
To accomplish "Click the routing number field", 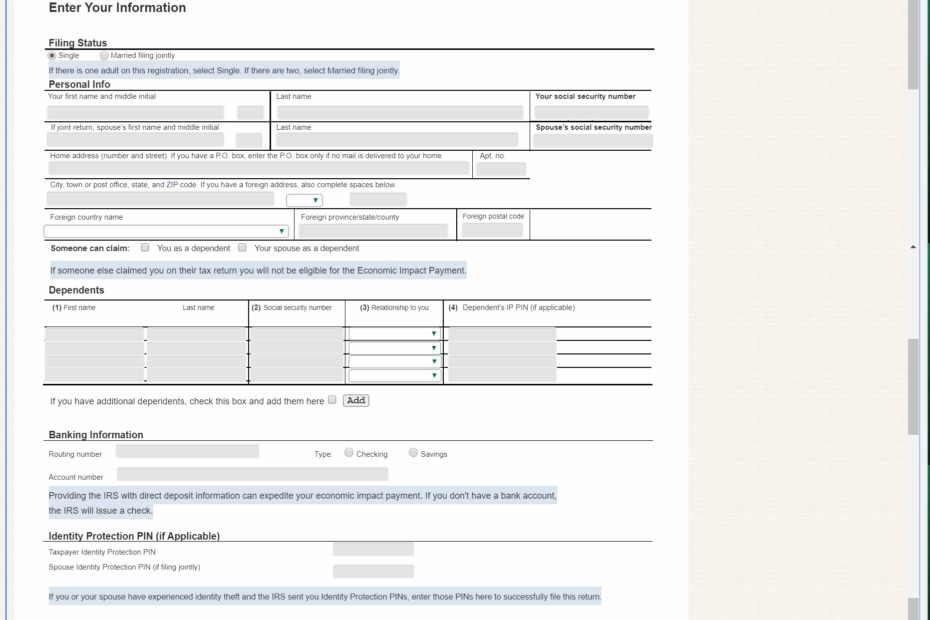I will click(187, 450).
